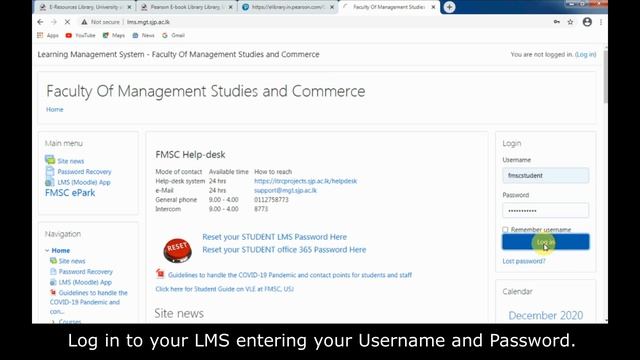Open the News bookmark
The image size is (640, 360).
(x=144, y=36)
